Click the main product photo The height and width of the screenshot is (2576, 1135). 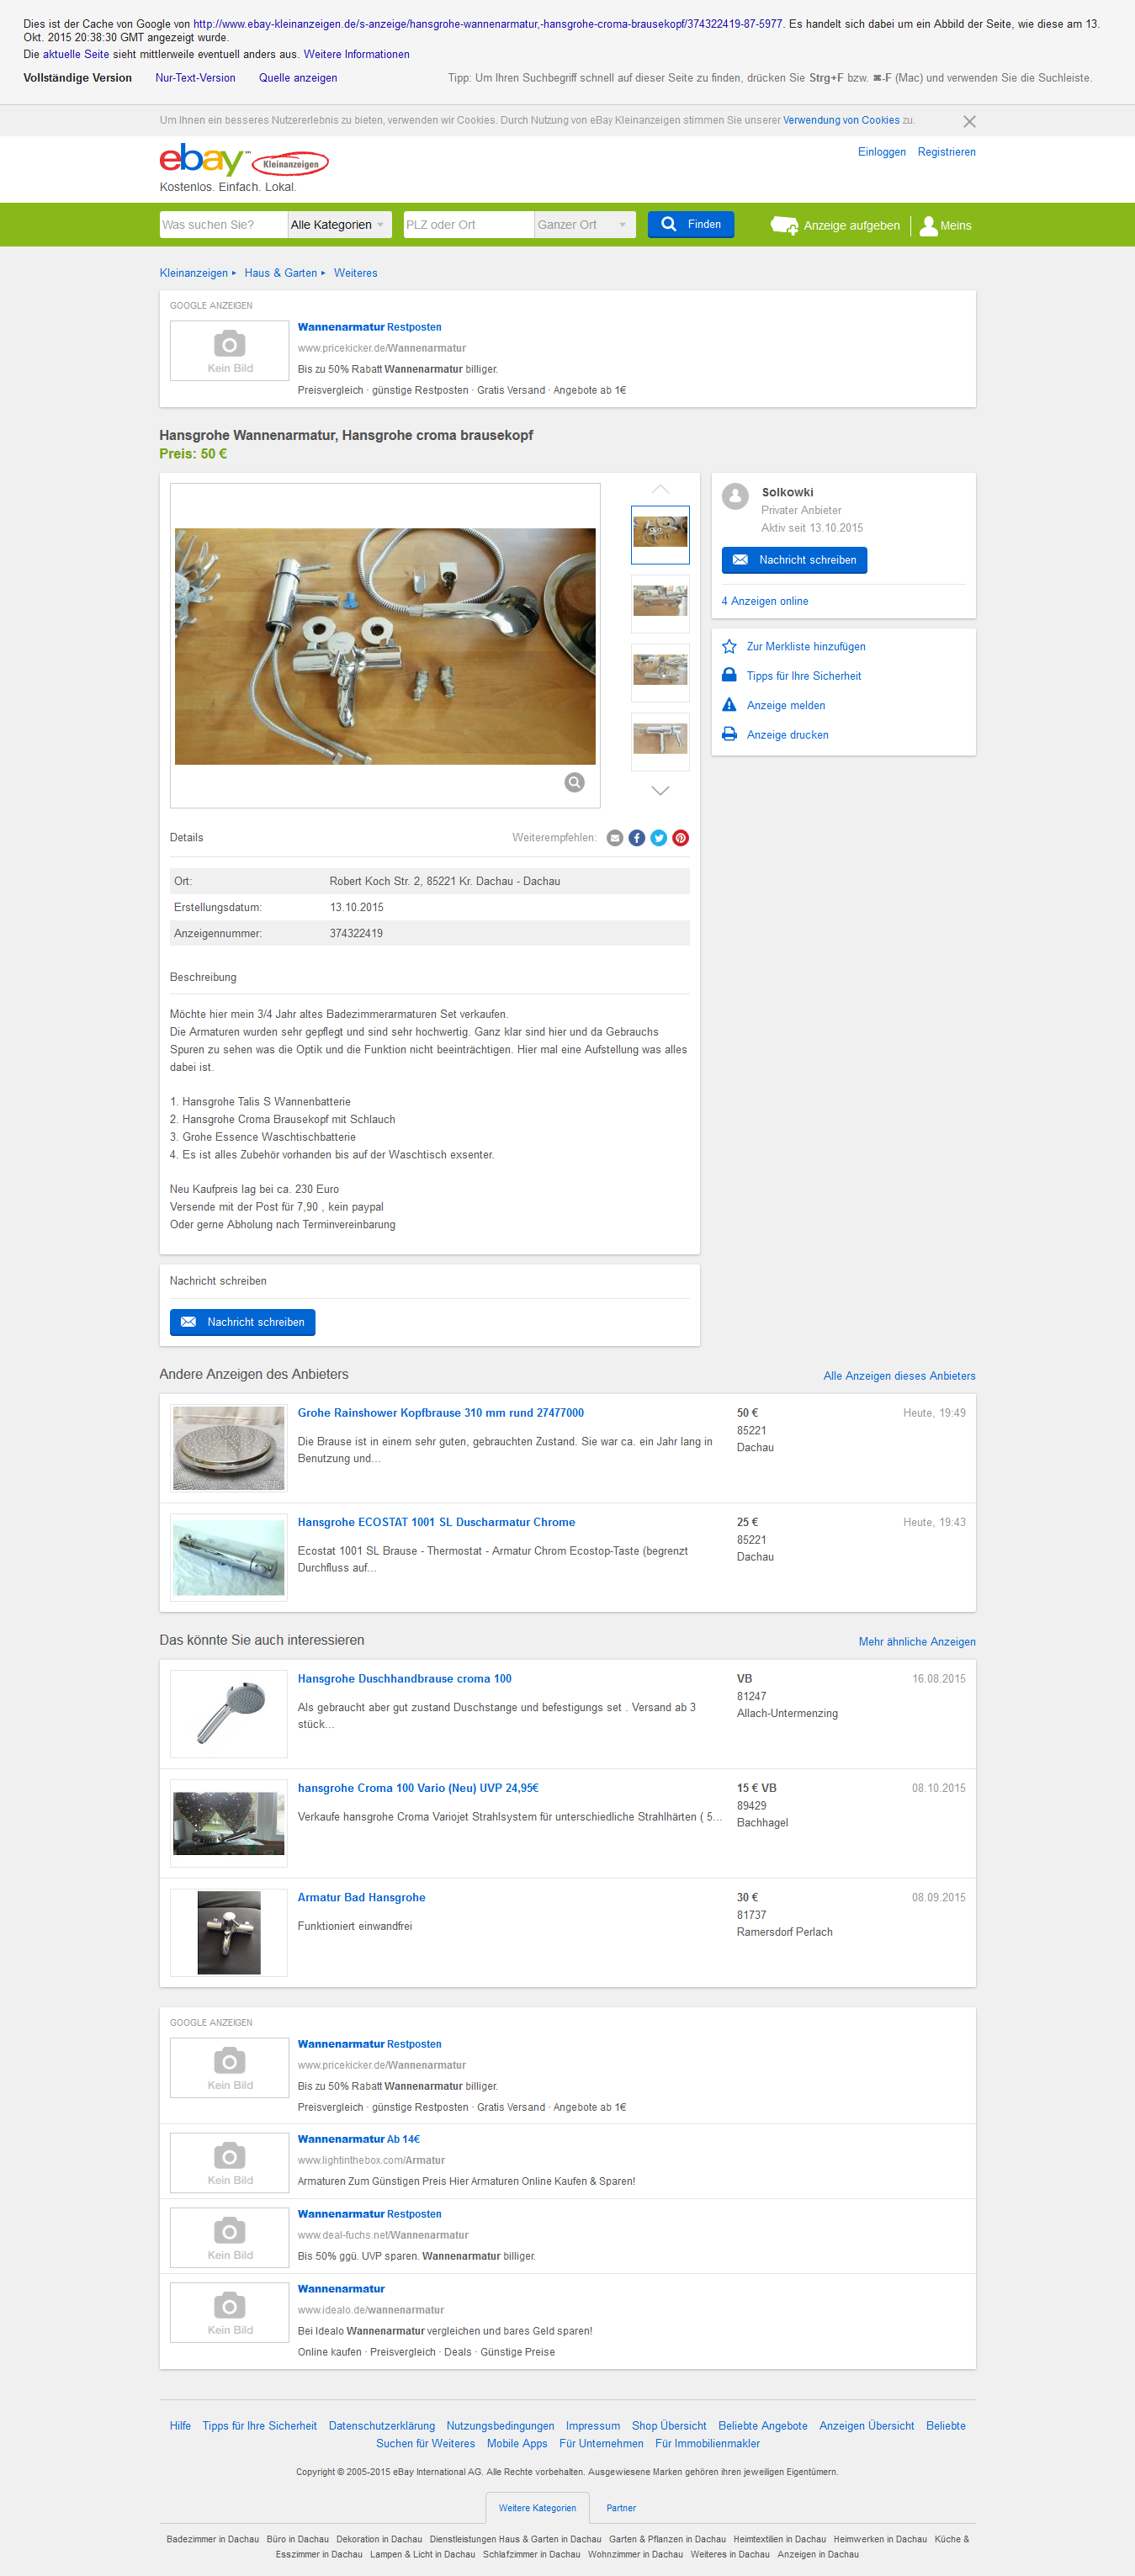tap(385, 646)
